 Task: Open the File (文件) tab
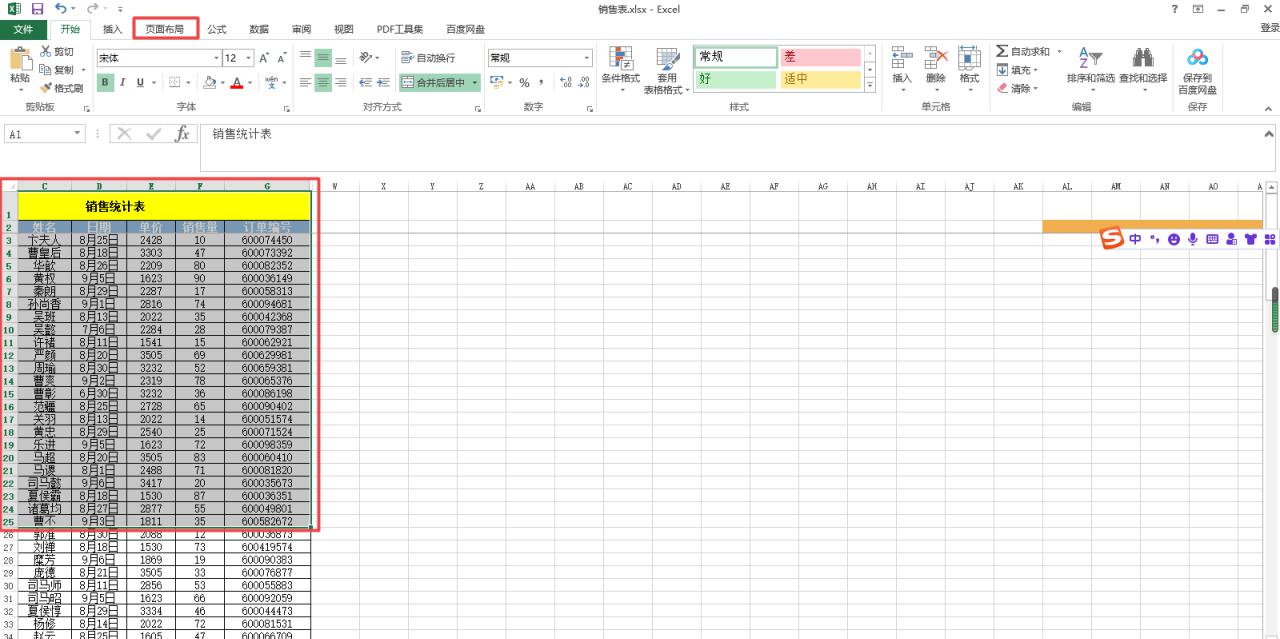(23, 29)
